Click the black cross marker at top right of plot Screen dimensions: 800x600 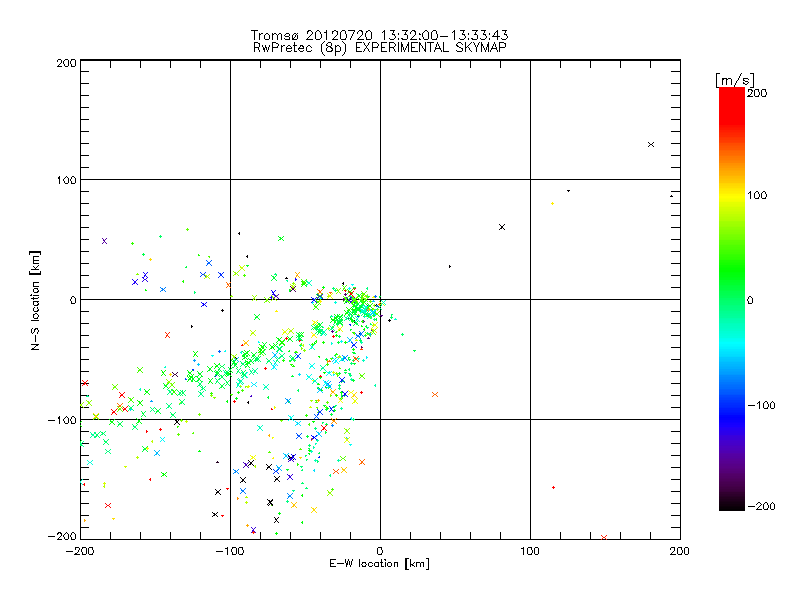pyautogui.click(x=651, y=144)
